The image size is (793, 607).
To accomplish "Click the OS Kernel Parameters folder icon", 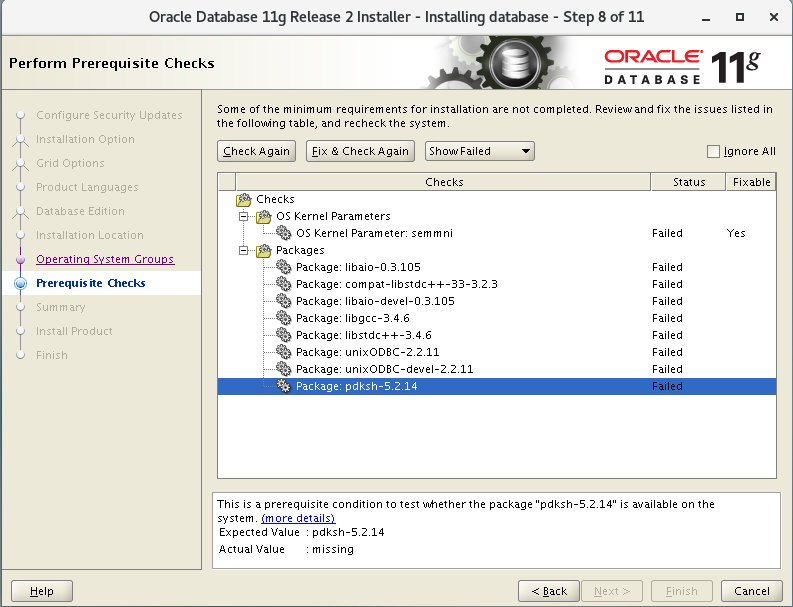I will [x=263, y=216].
